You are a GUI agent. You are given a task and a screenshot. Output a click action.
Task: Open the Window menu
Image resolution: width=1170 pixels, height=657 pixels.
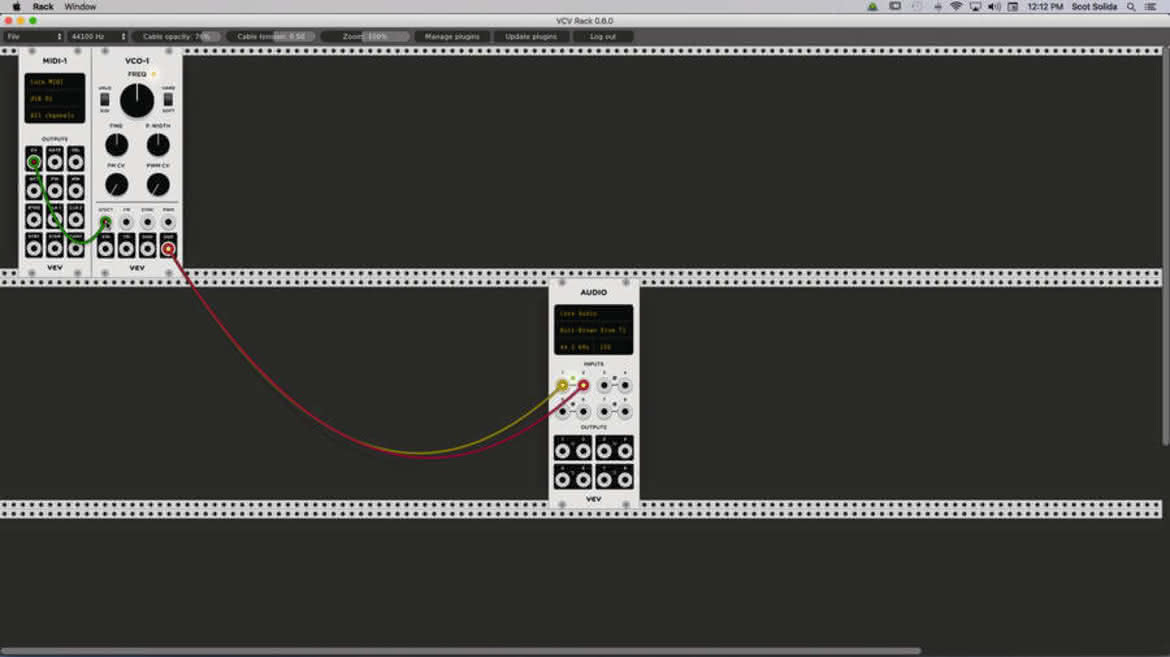[x=80, y=7]
